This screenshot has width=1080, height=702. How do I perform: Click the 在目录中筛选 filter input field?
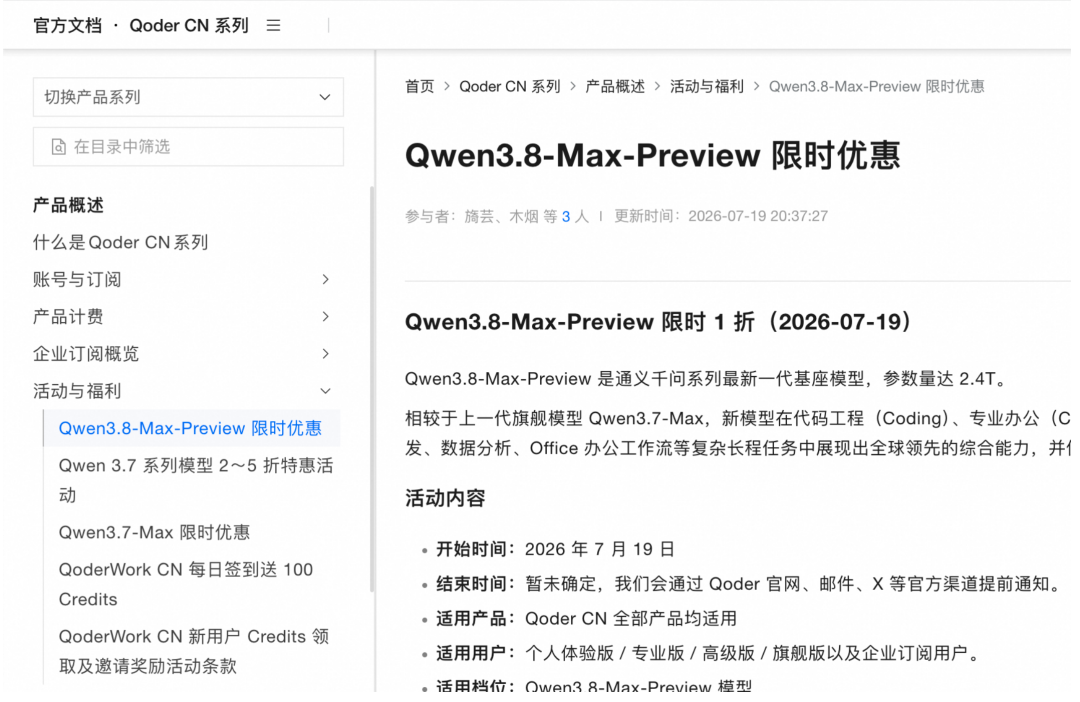[188, 147]
